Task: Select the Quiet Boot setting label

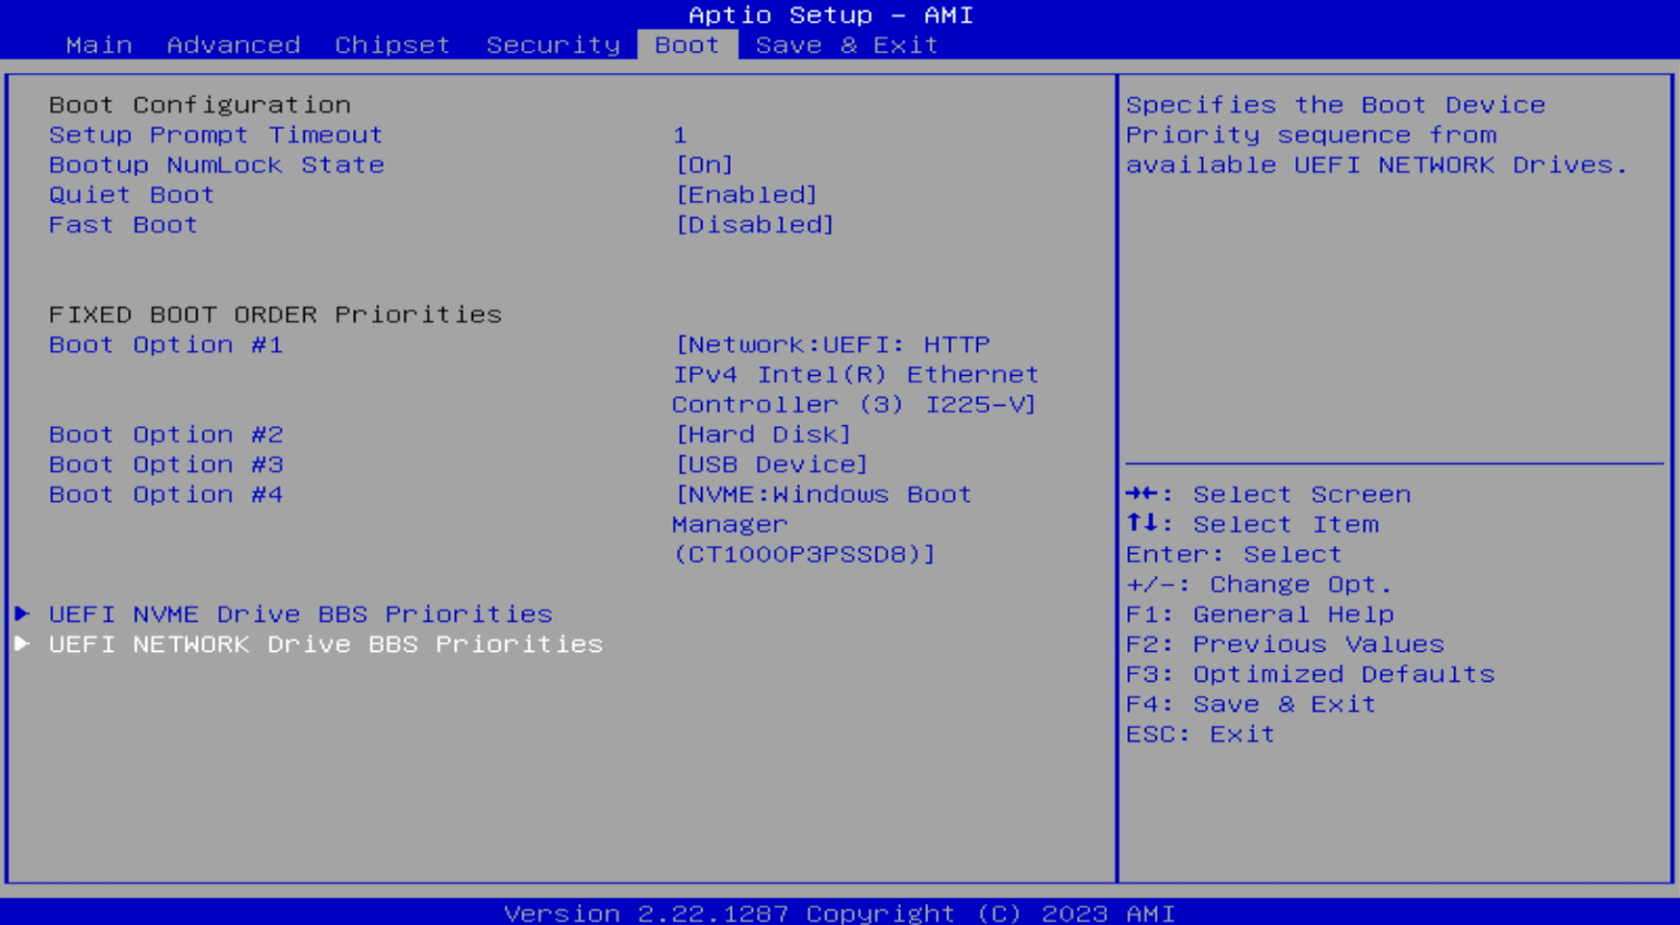Action: coord(131,195)
